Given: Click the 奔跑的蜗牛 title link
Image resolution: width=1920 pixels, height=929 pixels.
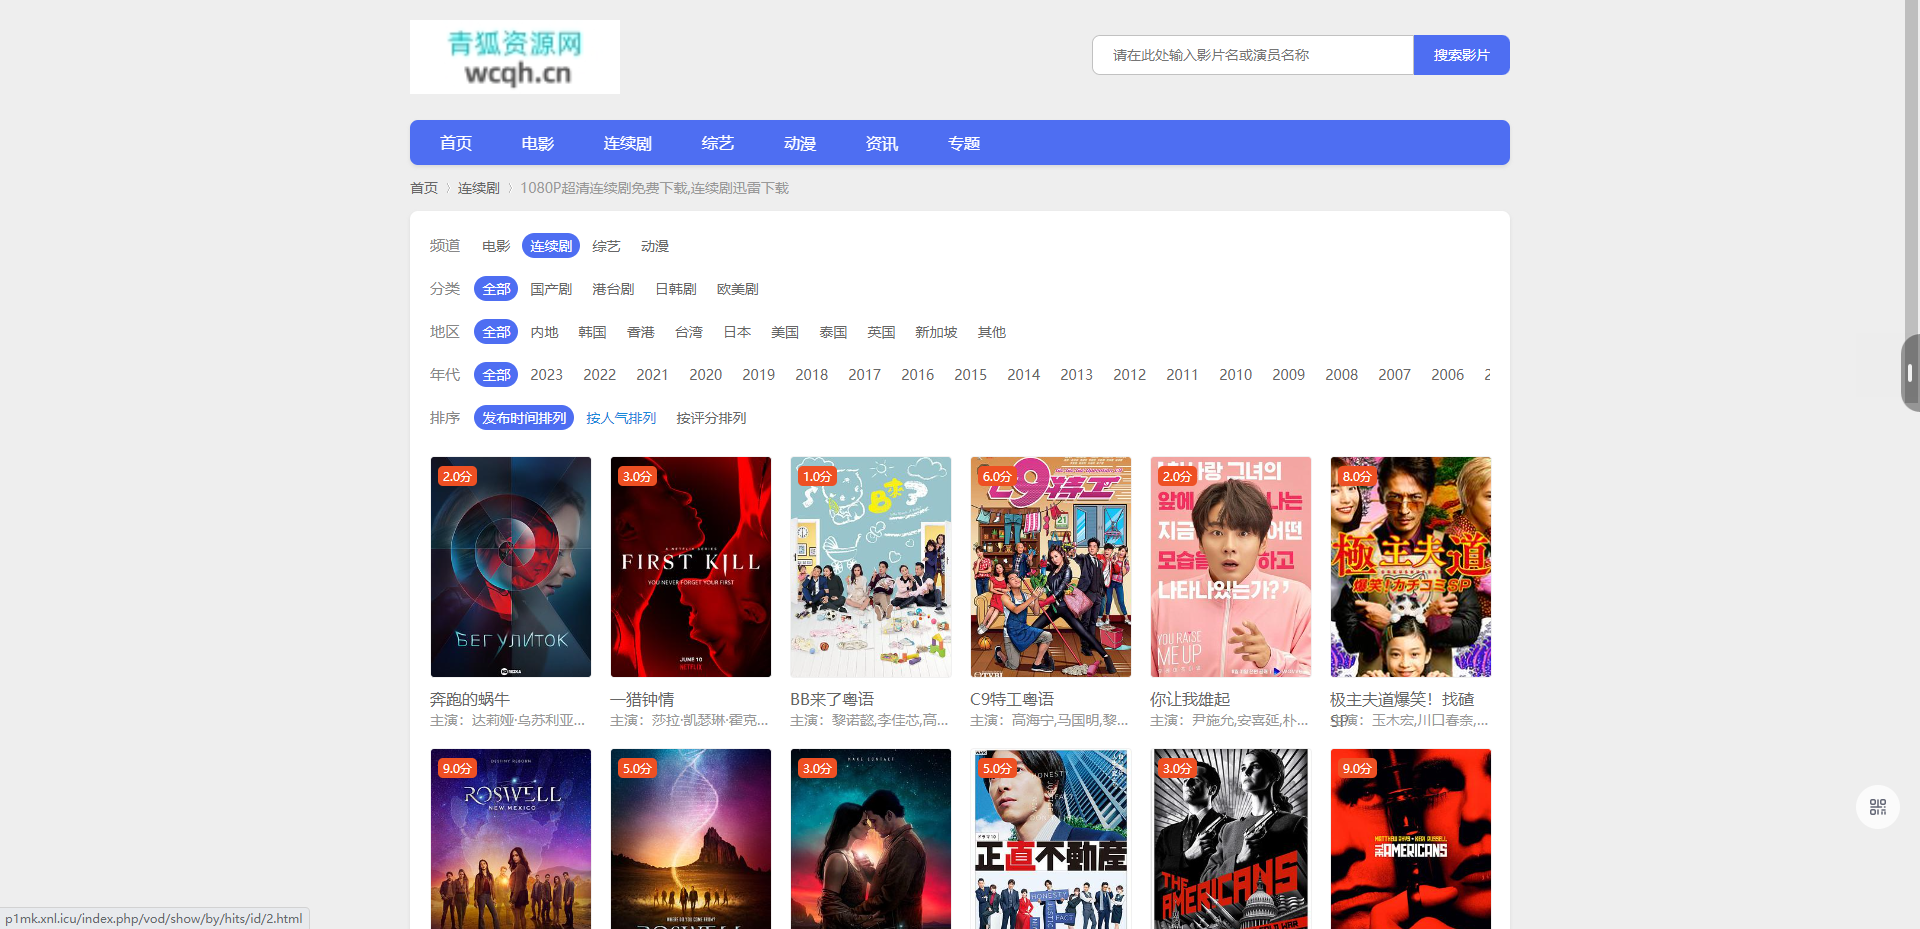Looking at the screenshot, I should [x=470, y=699].
